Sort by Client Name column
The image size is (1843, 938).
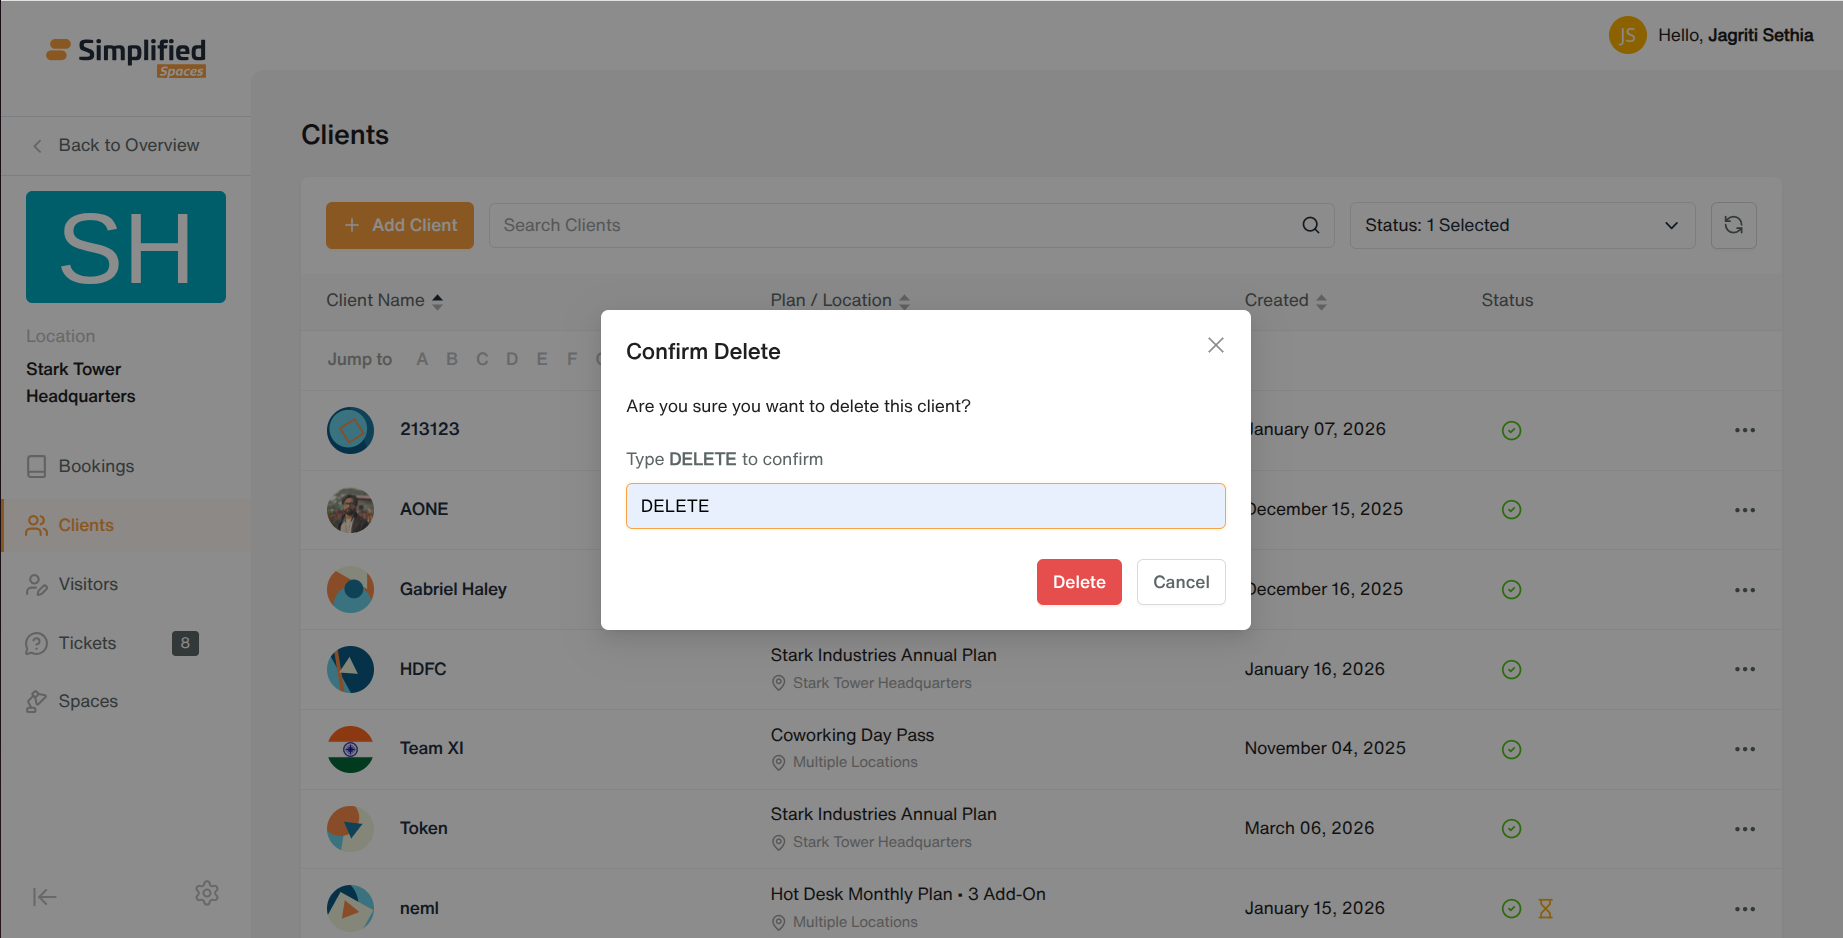pos(385,300)
